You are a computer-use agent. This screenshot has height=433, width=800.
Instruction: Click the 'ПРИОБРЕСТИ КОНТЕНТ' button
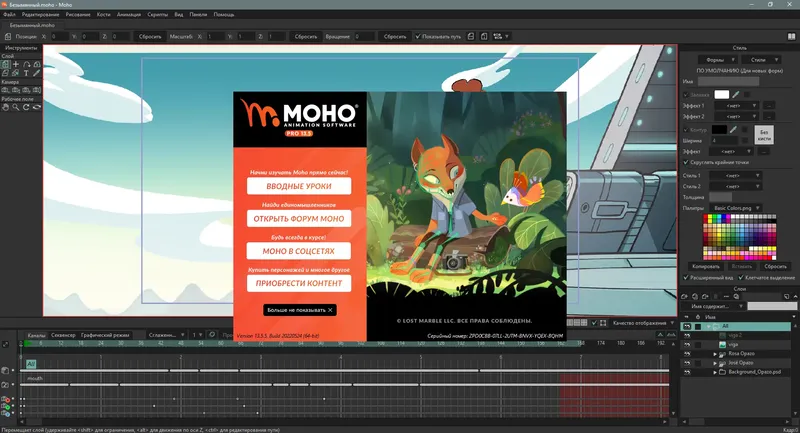pyautogui.click(x=299, y=283)
